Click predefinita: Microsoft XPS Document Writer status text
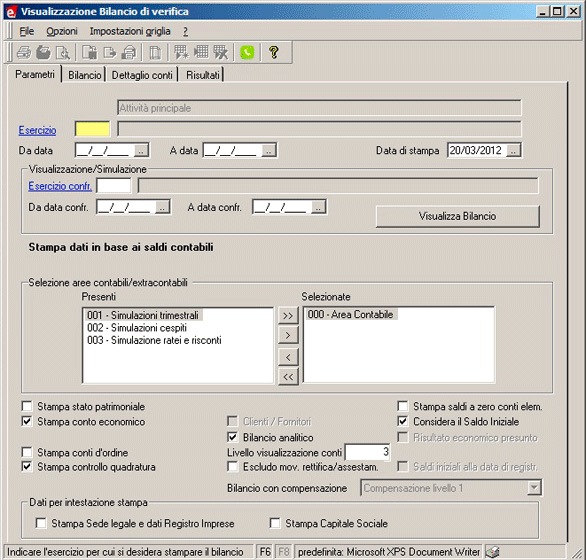The width and height of the screenshot is (586, 560). pyautogui.click(x=389, y=552)
